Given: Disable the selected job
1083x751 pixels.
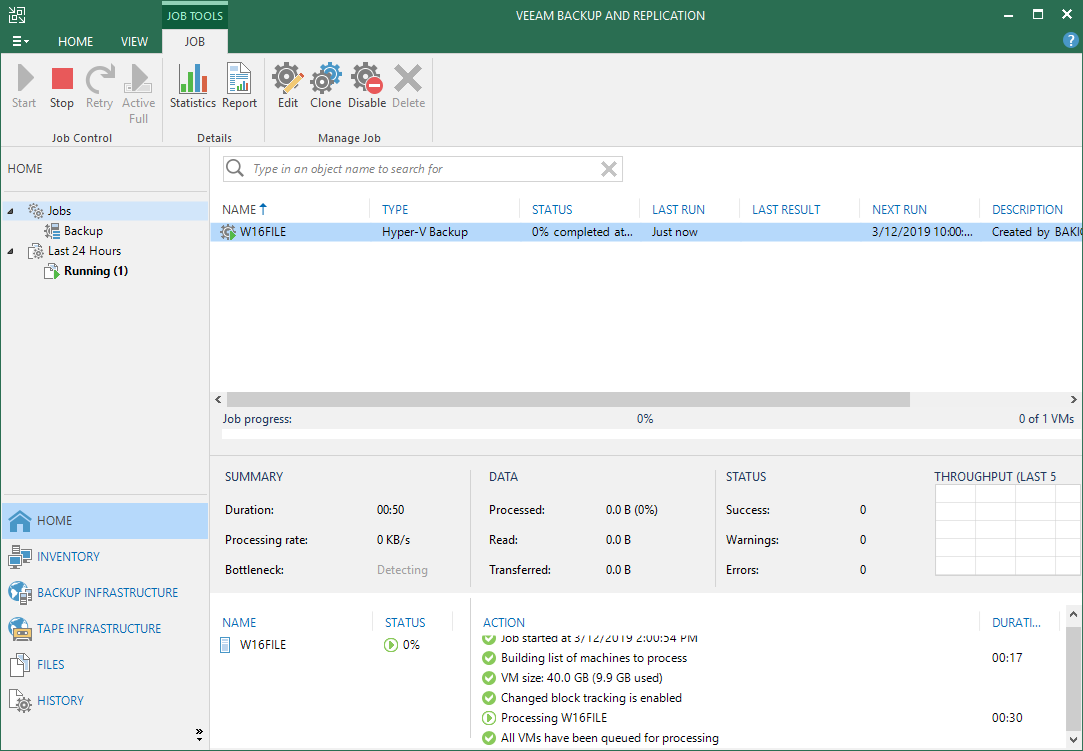Looking at the screenshot, I should tap(367, 86).
